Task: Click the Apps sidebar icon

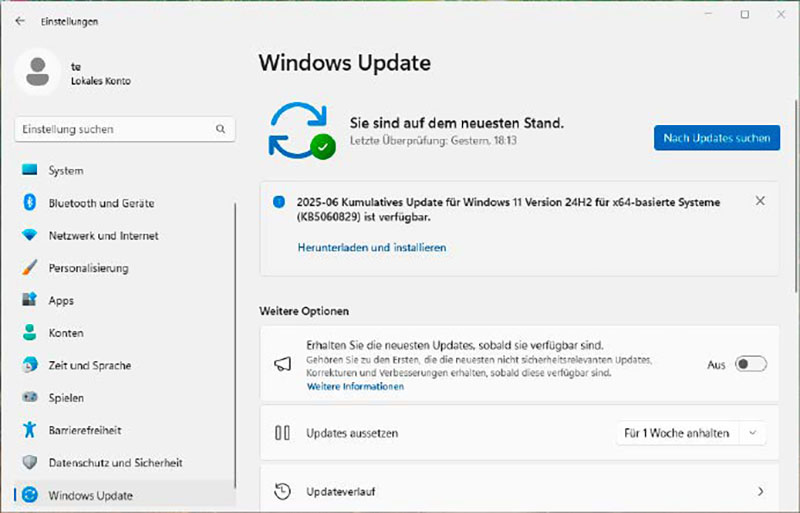Action: click(30, 300)
